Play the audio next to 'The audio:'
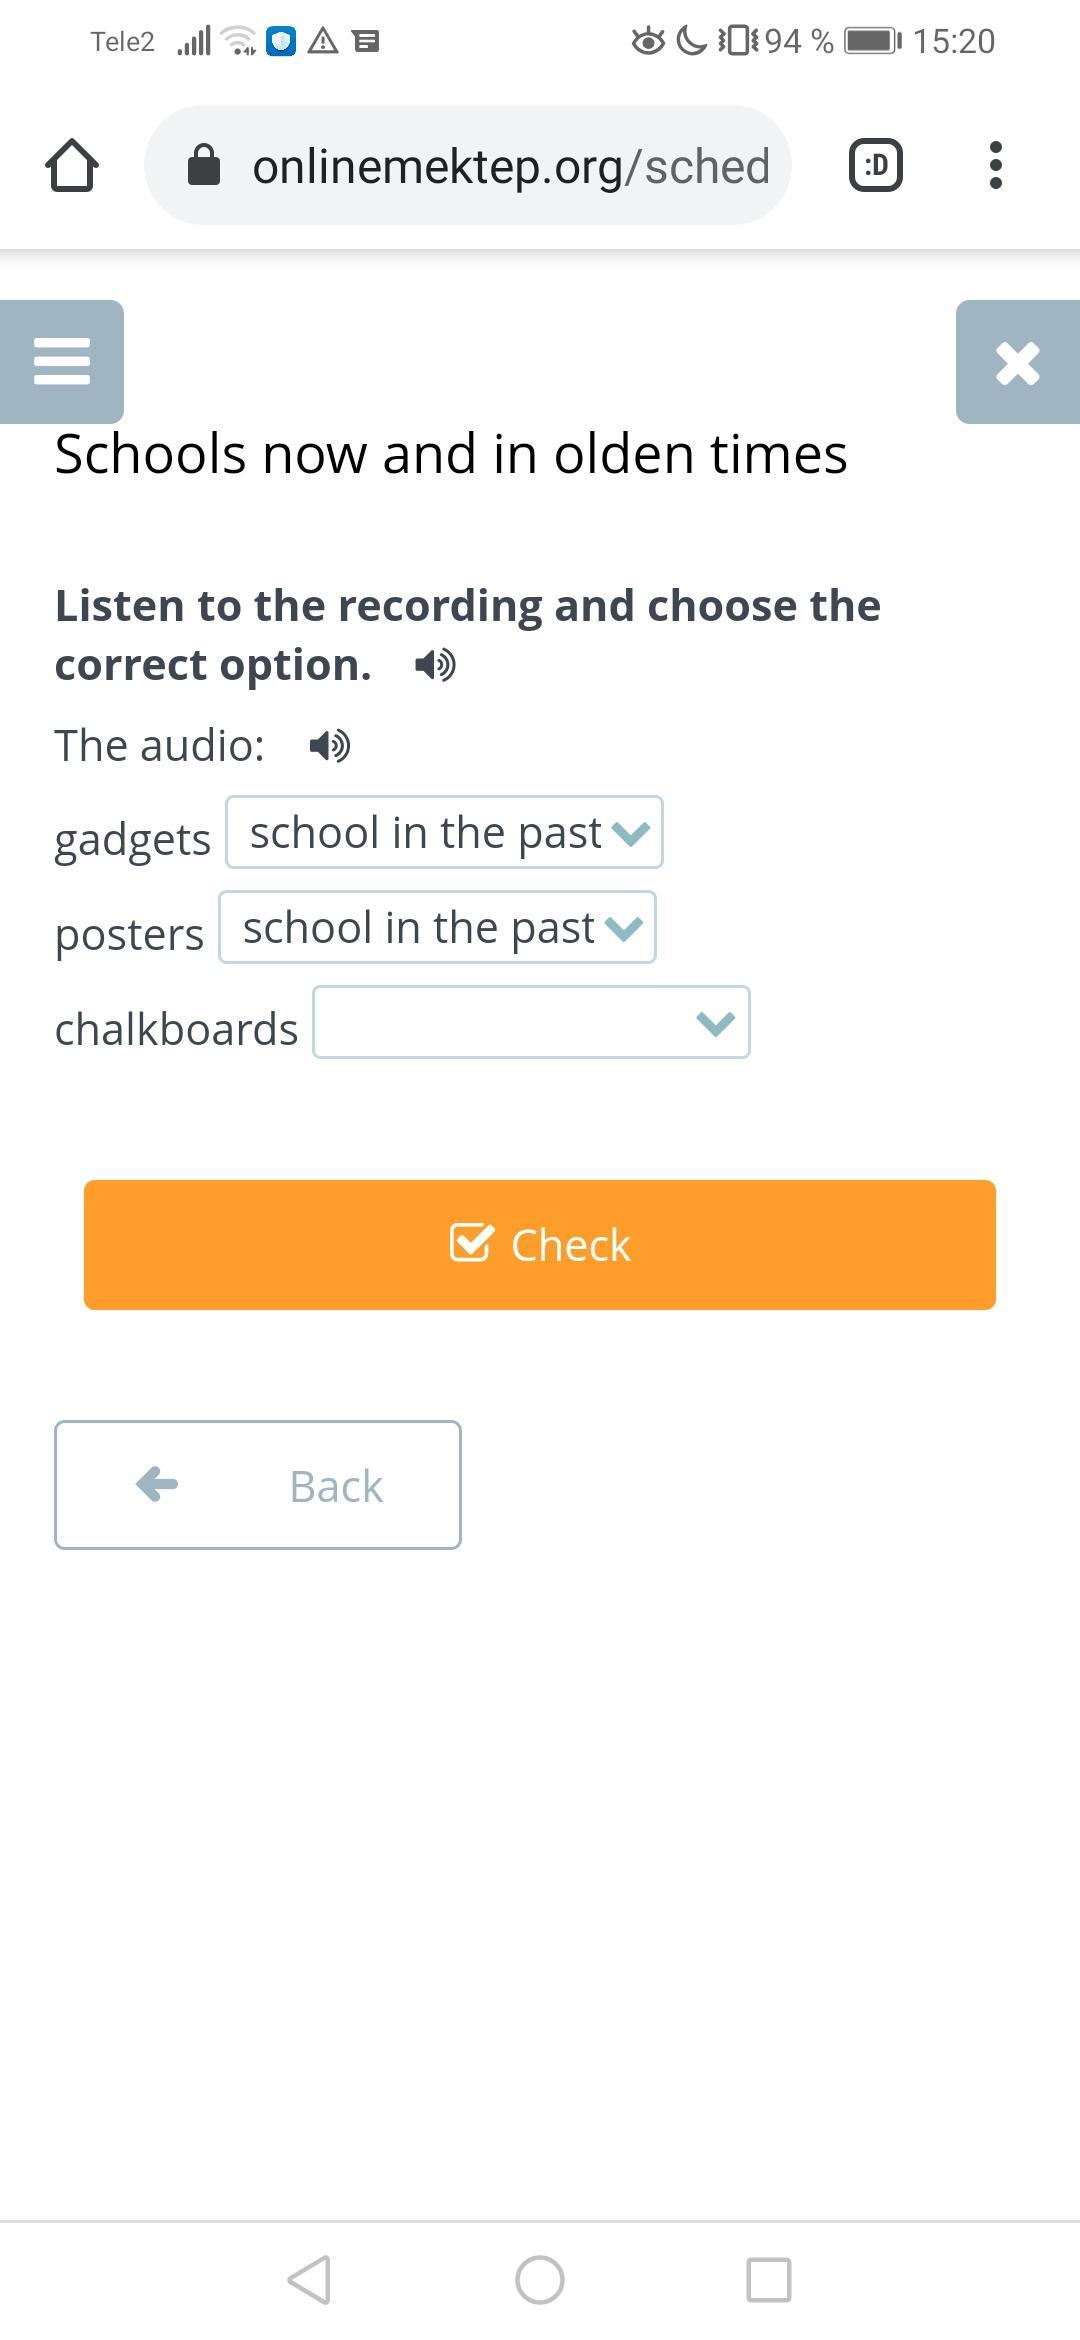The image size is (1080, 2340). [x=330, y=745]
